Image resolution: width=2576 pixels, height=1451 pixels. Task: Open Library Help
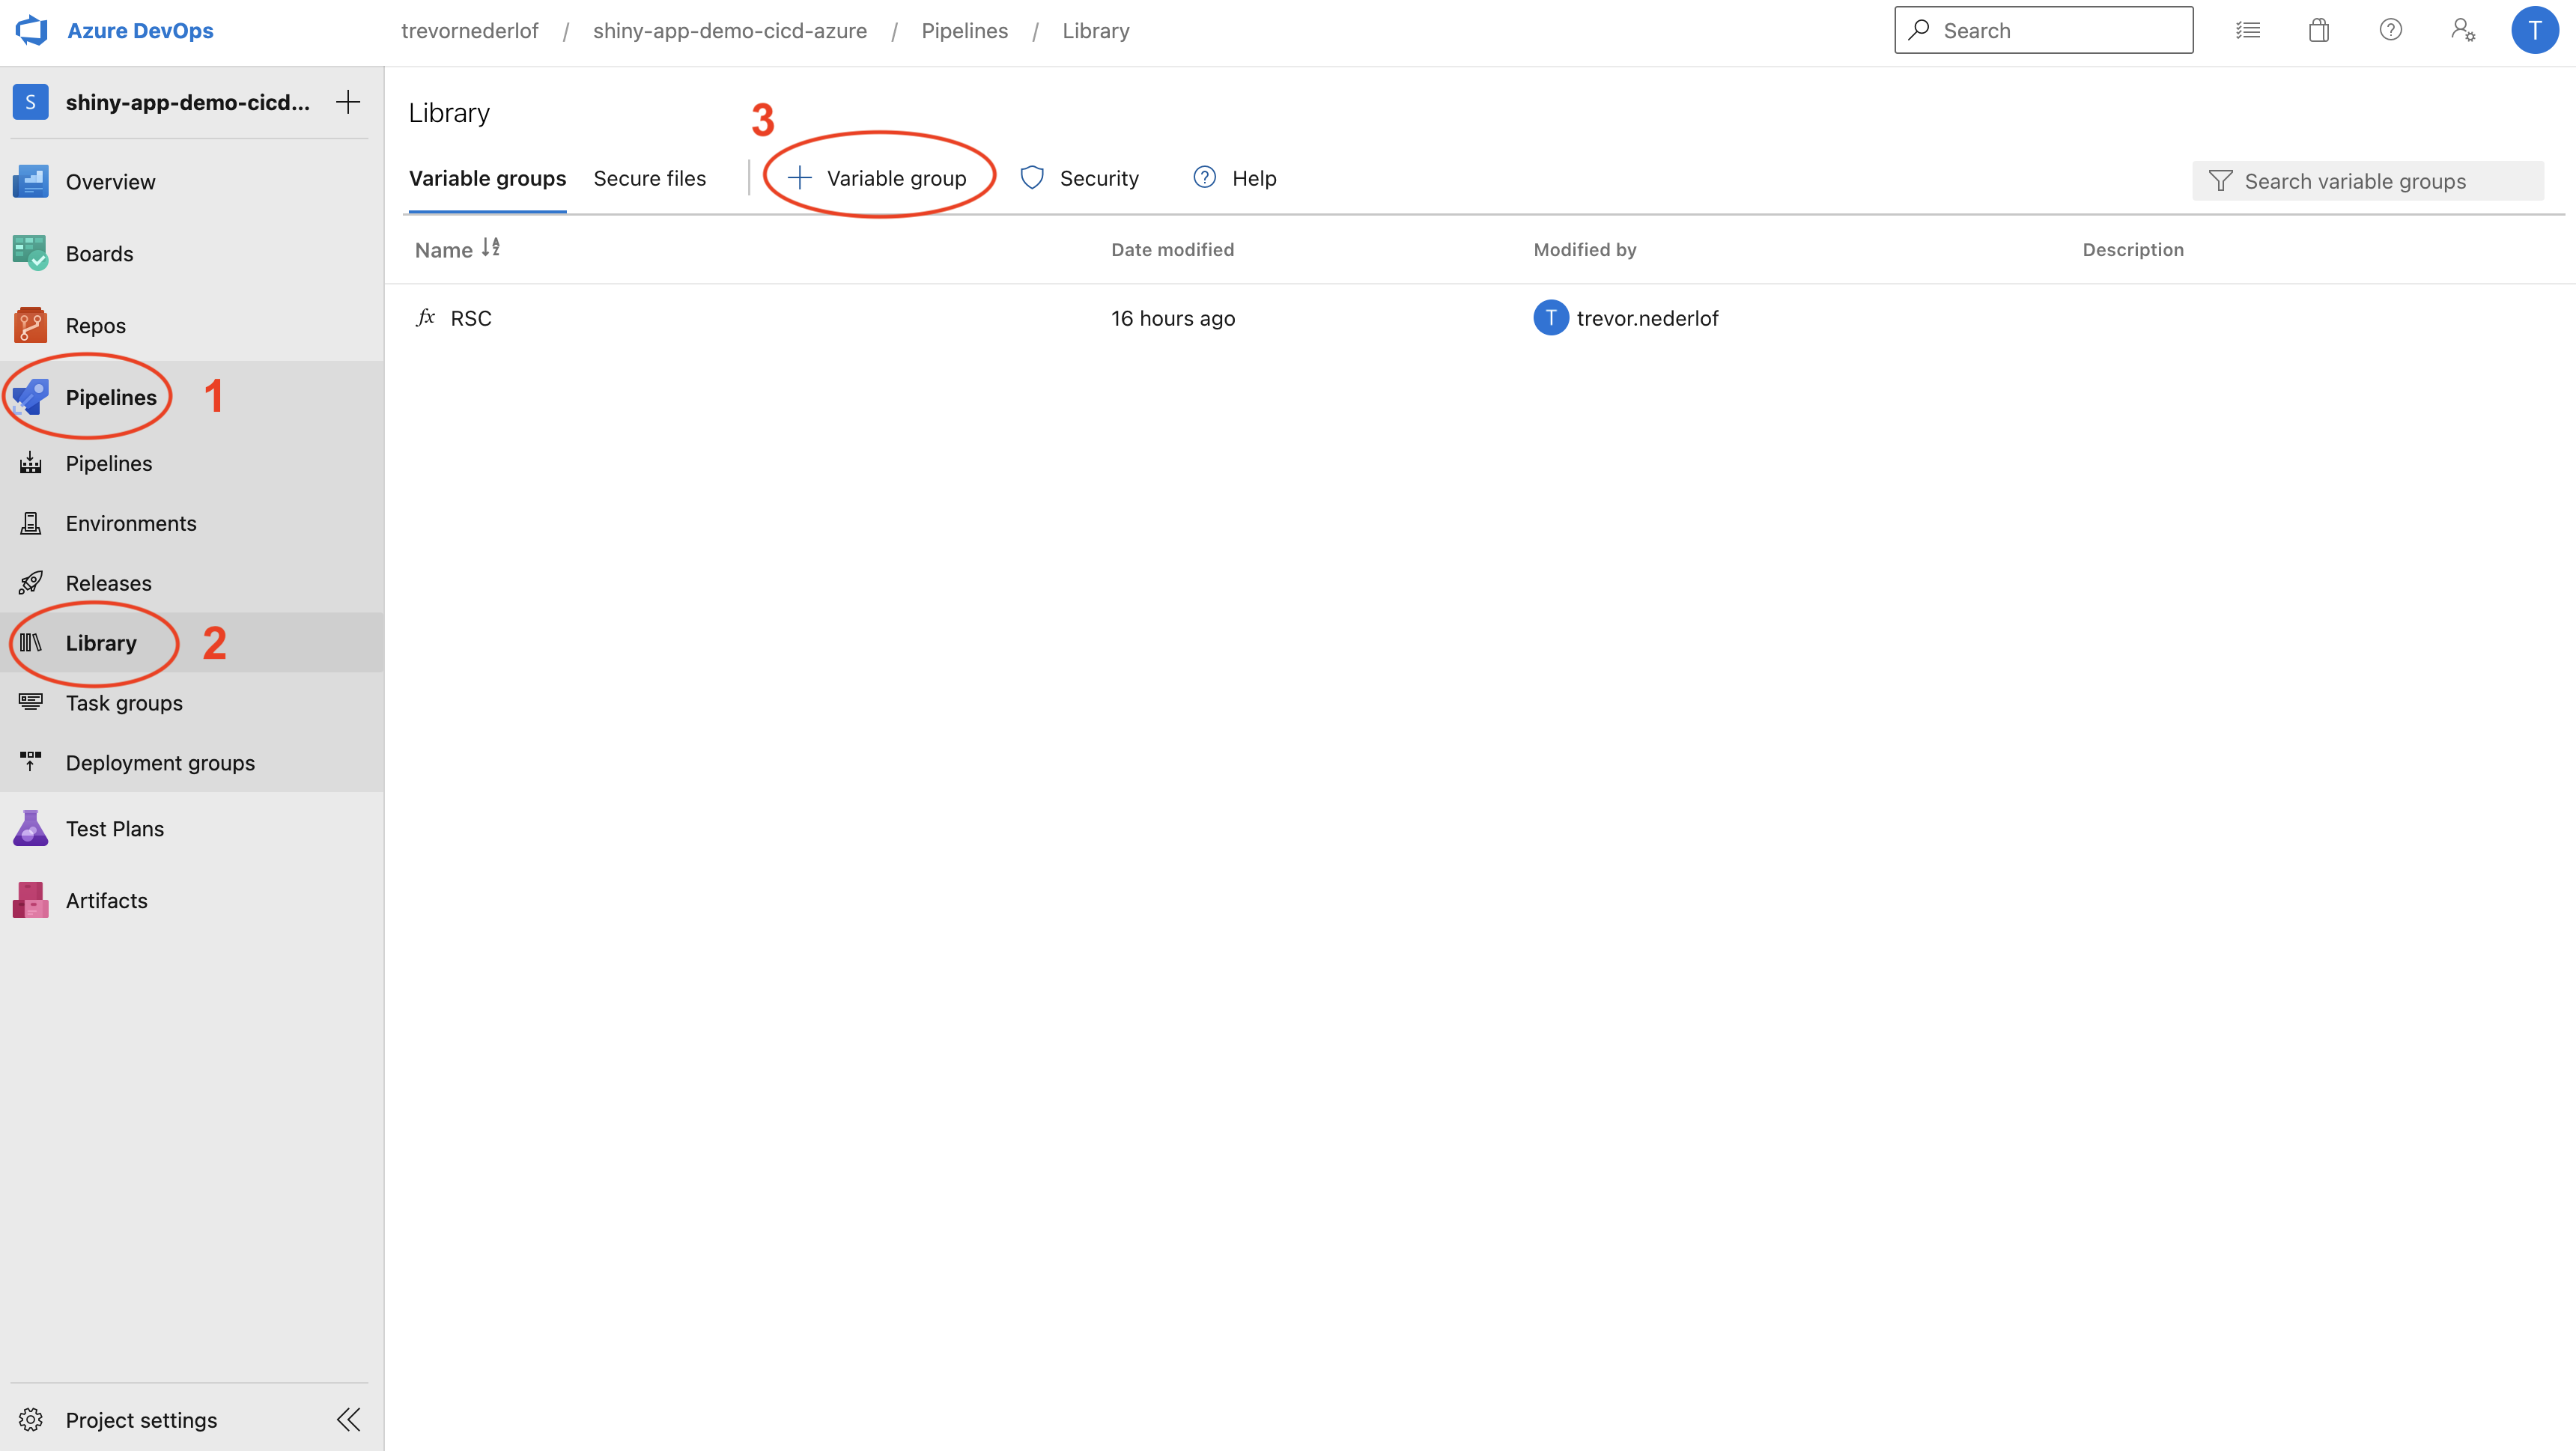click(1234, 179)
